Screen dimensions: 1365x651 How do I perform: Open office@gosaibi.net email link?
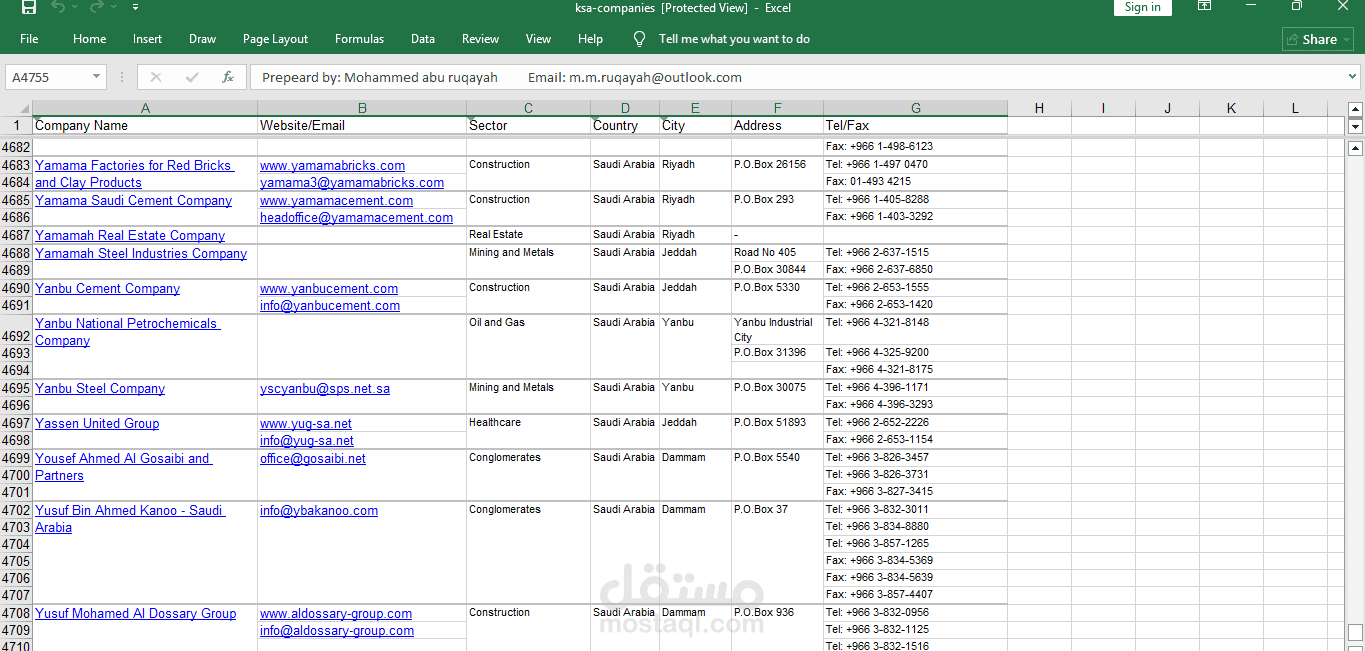[x=313, y=458]
